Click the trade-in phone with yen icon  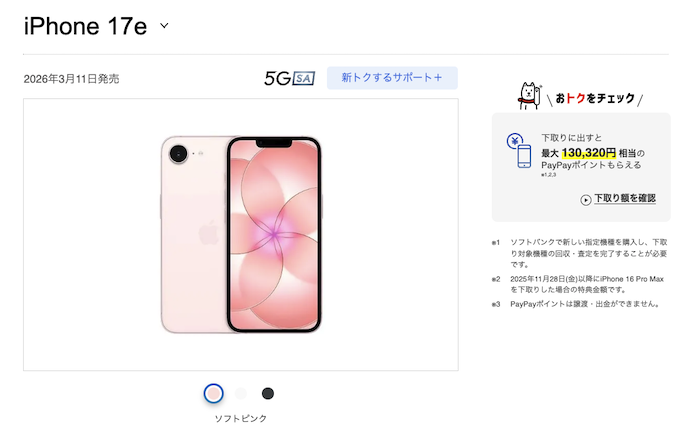(x=519, y=150)
